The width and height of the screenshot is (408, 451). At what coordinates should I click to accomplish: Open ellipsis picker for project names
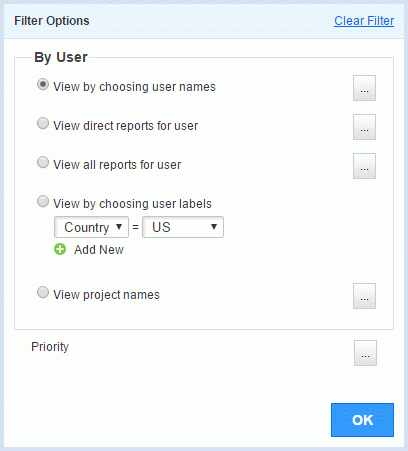pos(364,296)
